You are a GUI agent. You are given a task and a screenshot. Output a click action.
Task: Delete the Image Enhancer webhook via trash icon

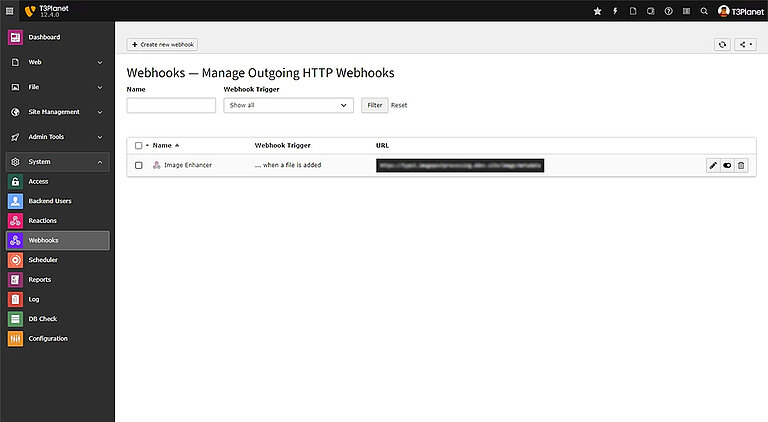pos(741,165)
